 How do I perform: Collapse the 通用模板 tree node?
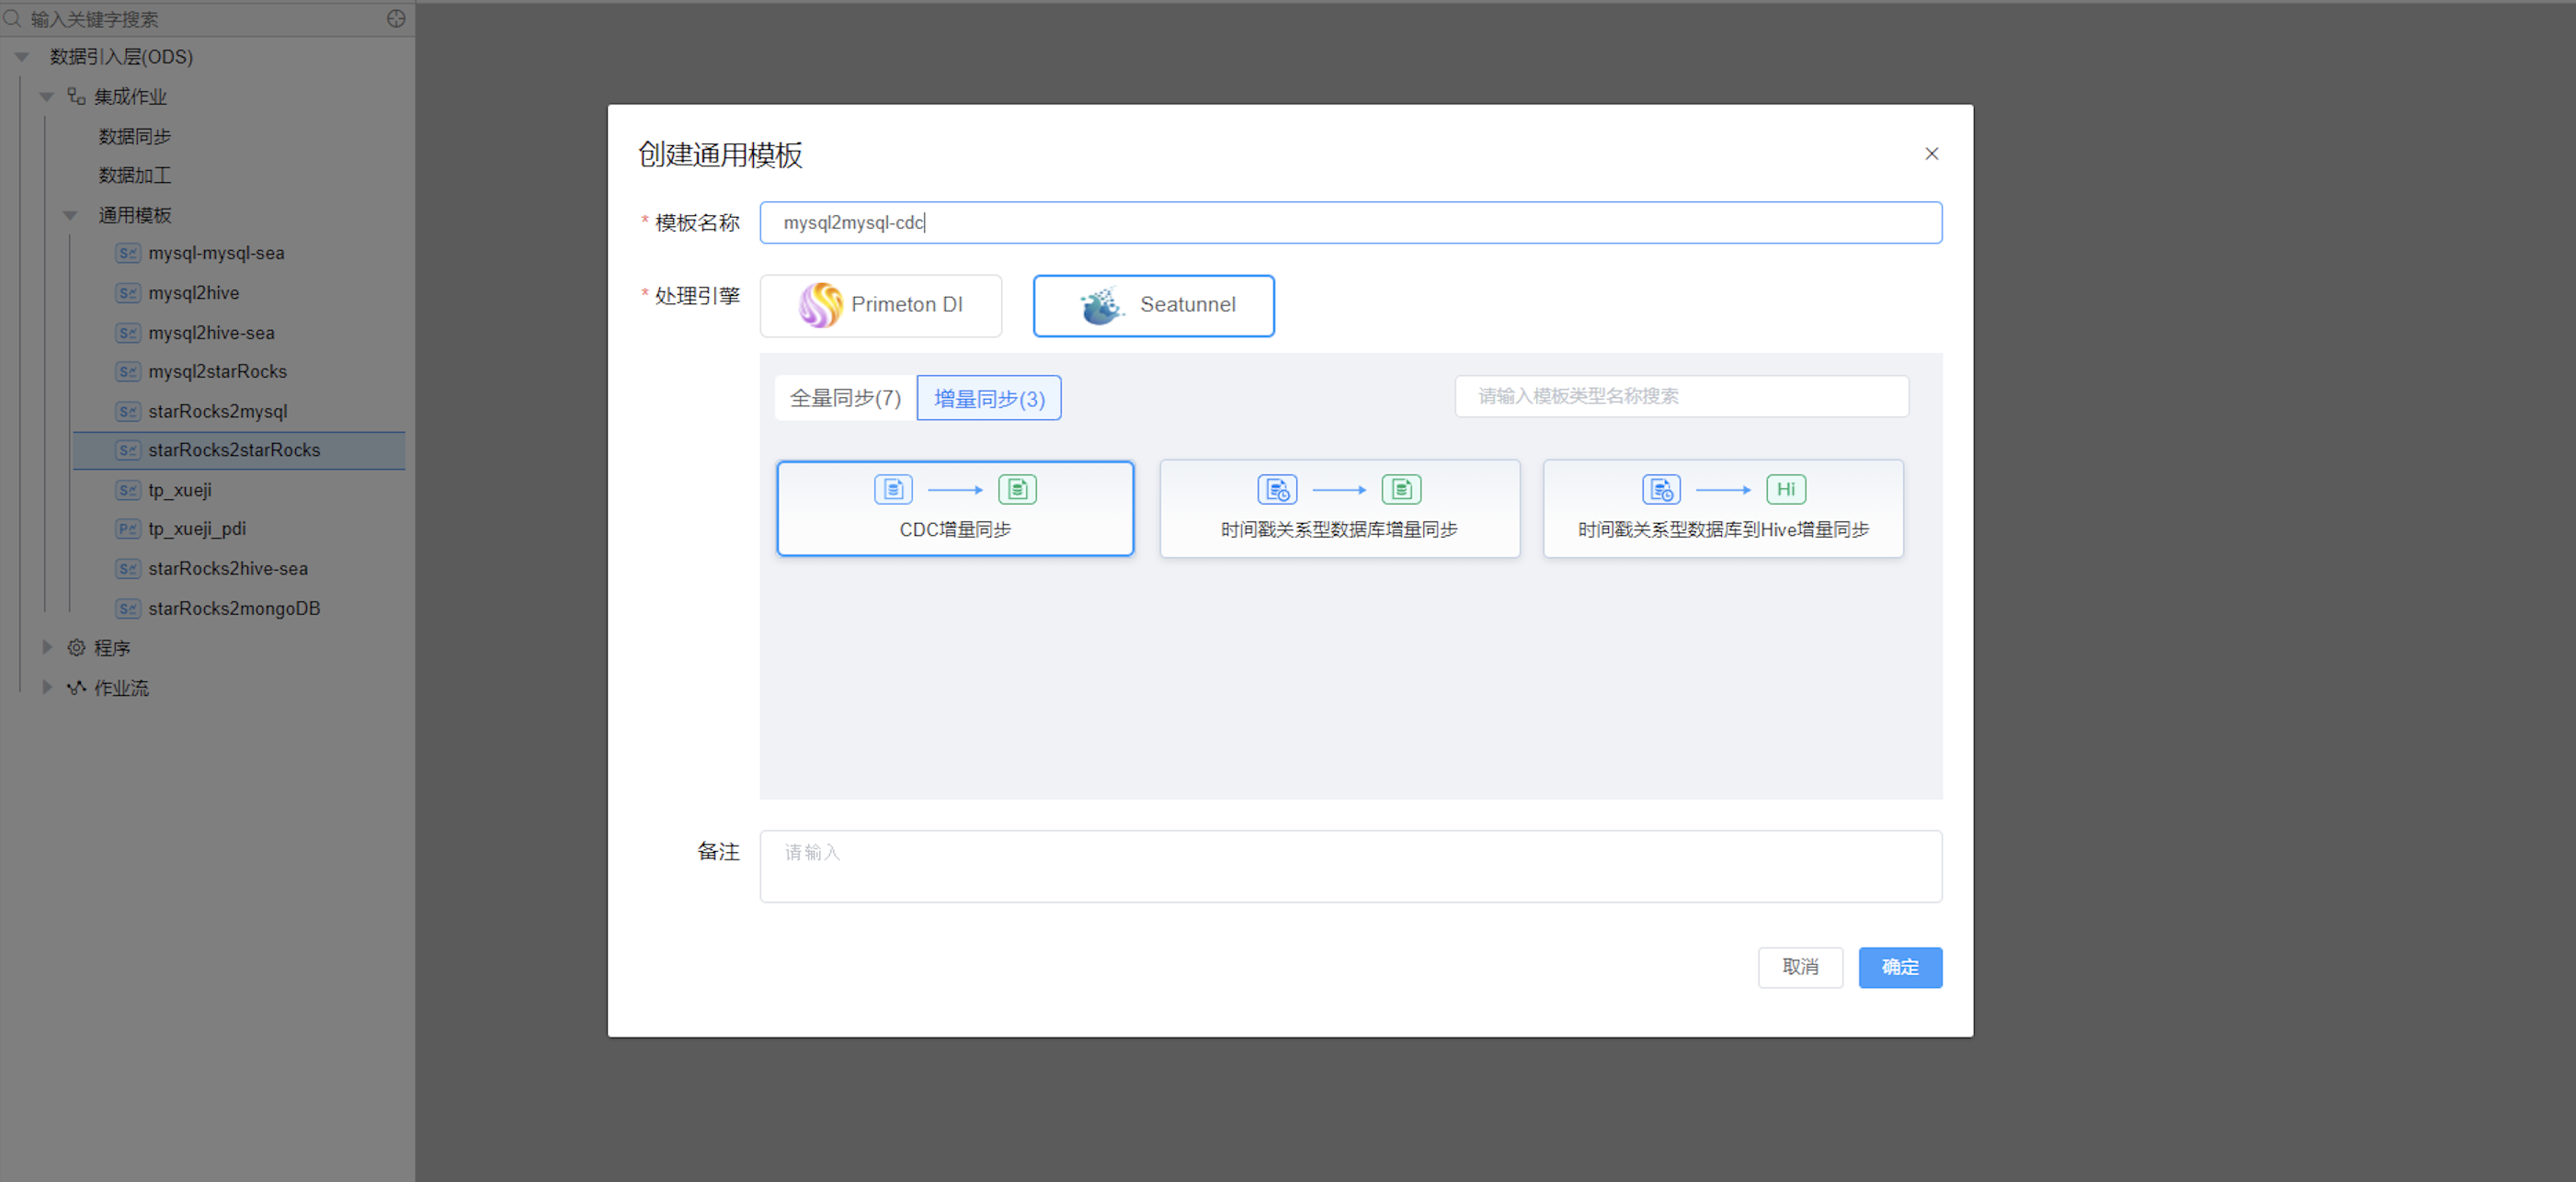pos(70,215)
